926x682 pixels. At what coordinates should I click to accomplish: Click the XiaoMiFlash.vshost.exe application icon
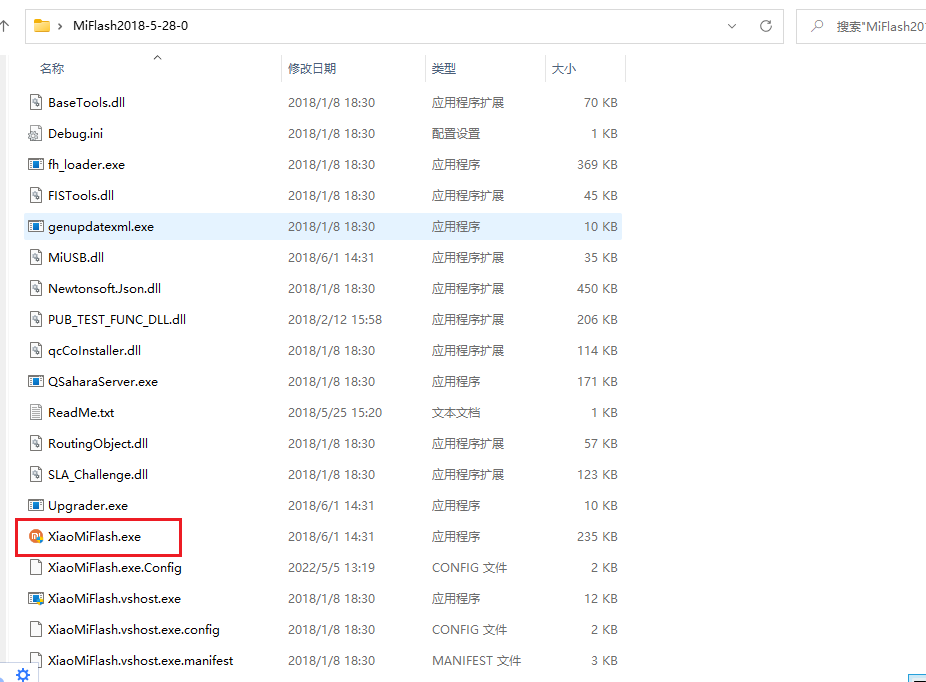click(36, 598)
